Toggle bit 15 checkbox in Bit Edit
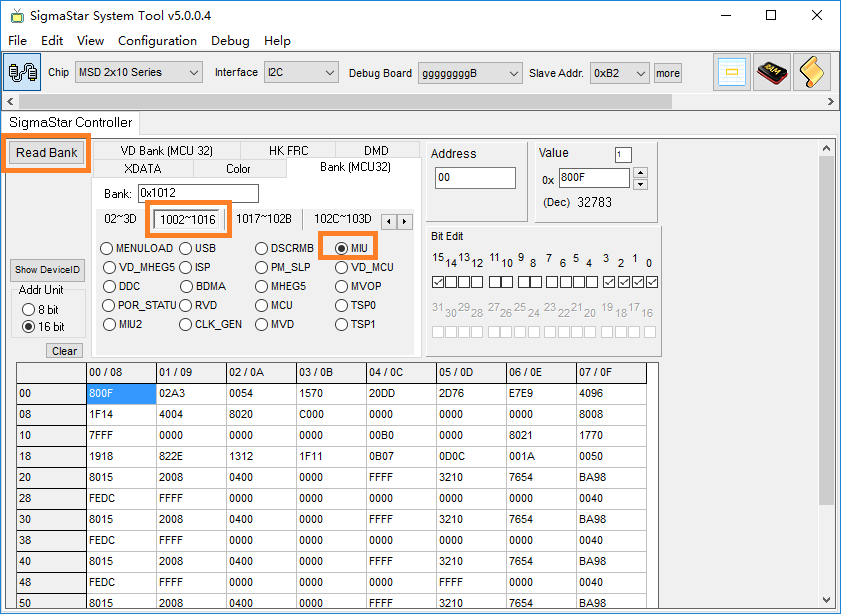 coord(438,282)
